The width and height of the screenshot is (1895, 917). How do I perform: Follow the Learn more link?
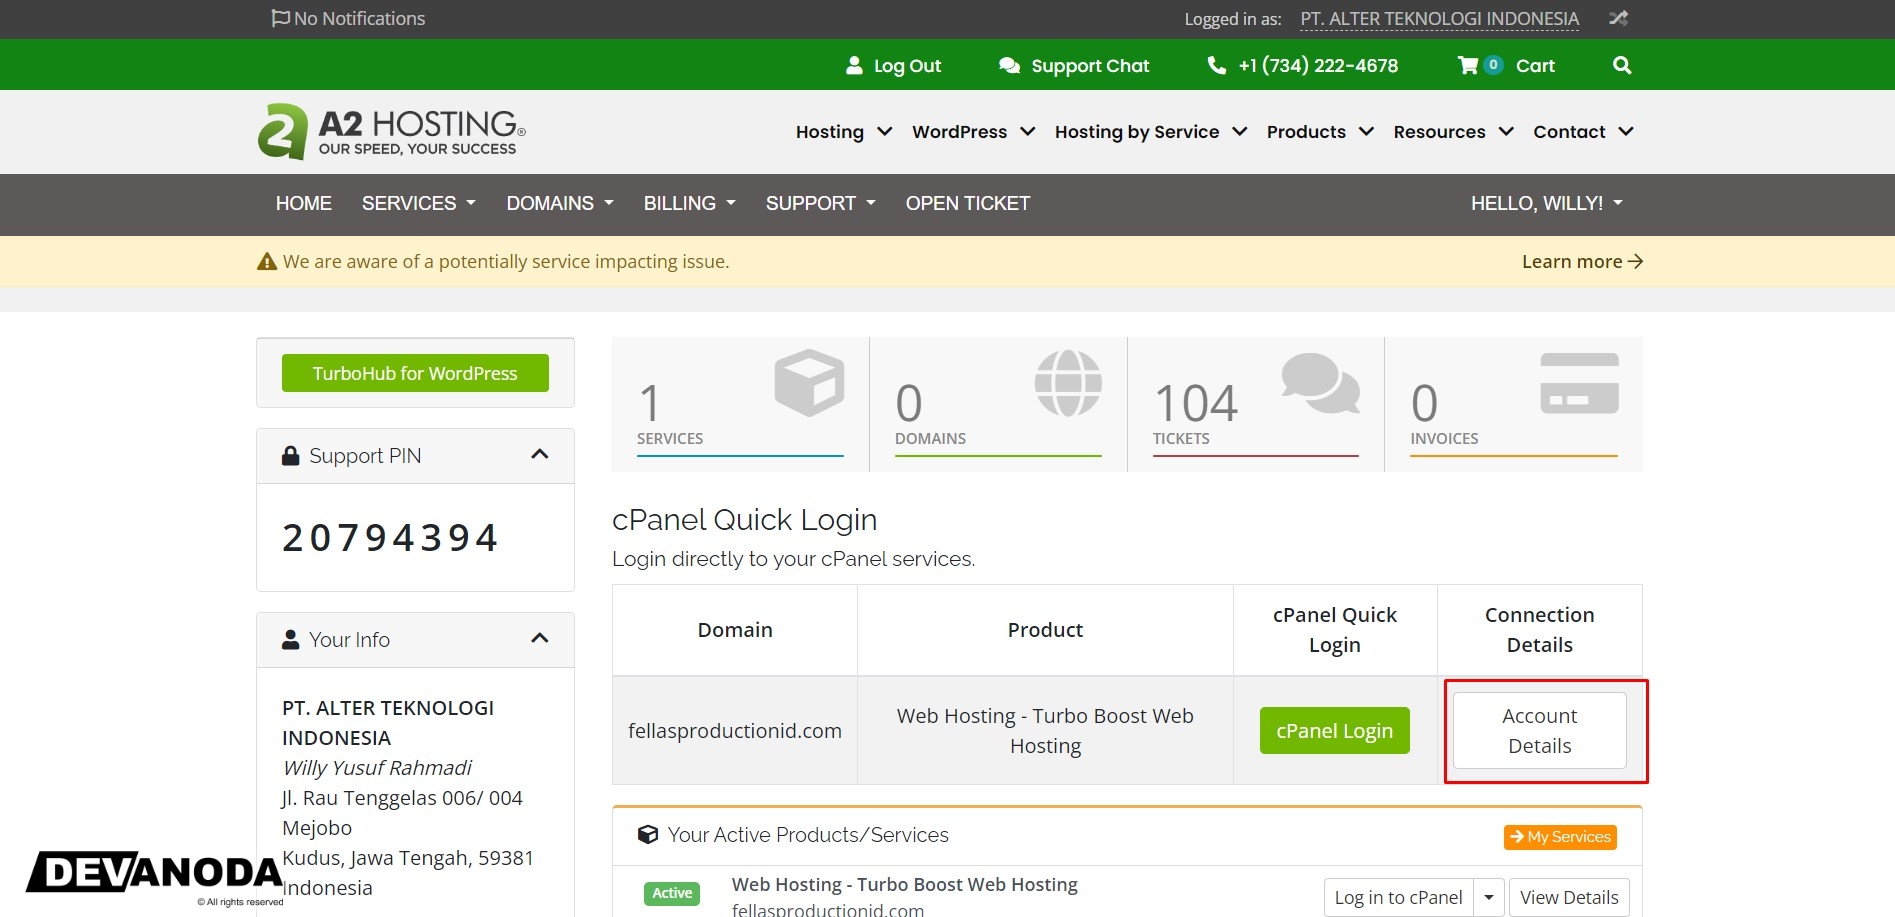1582,262
